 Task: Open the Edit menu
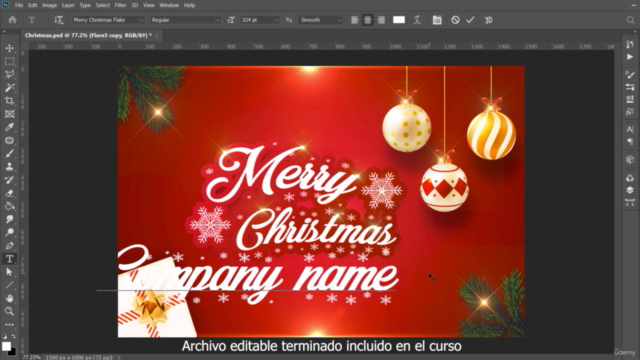33,5
